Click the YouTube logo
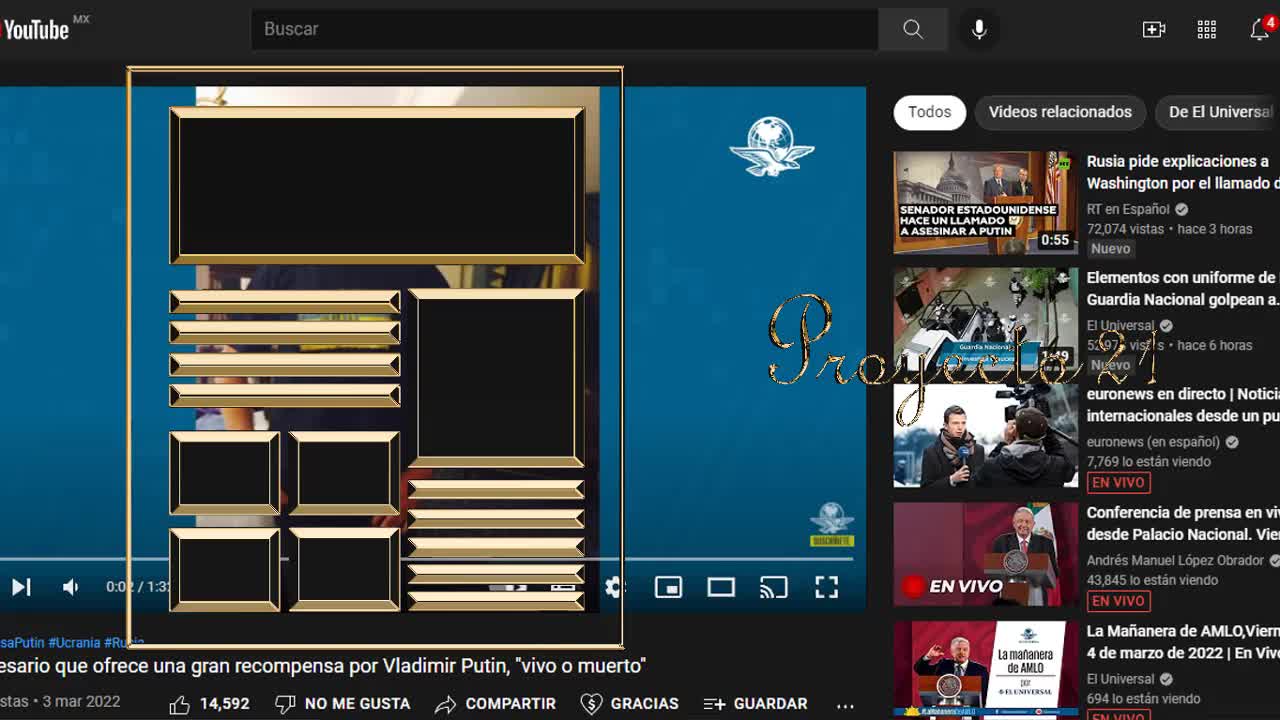 [x=35, y=29]
